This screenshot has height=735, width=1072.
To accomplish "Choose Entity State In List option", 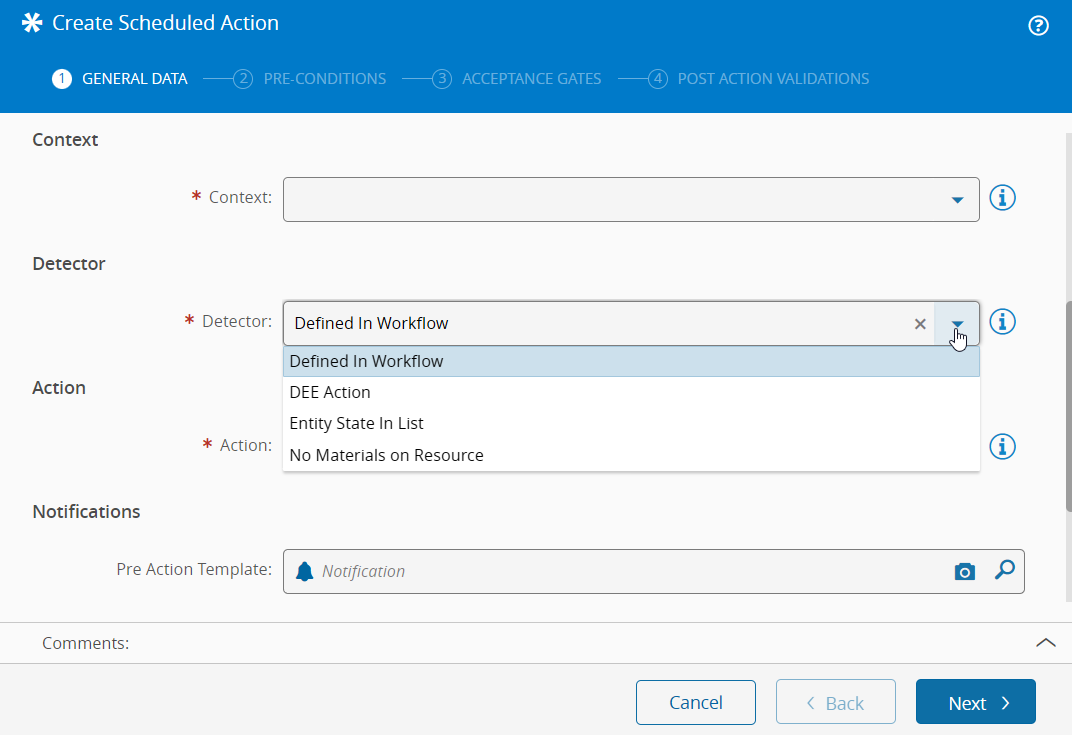I will tap(356, 424).
